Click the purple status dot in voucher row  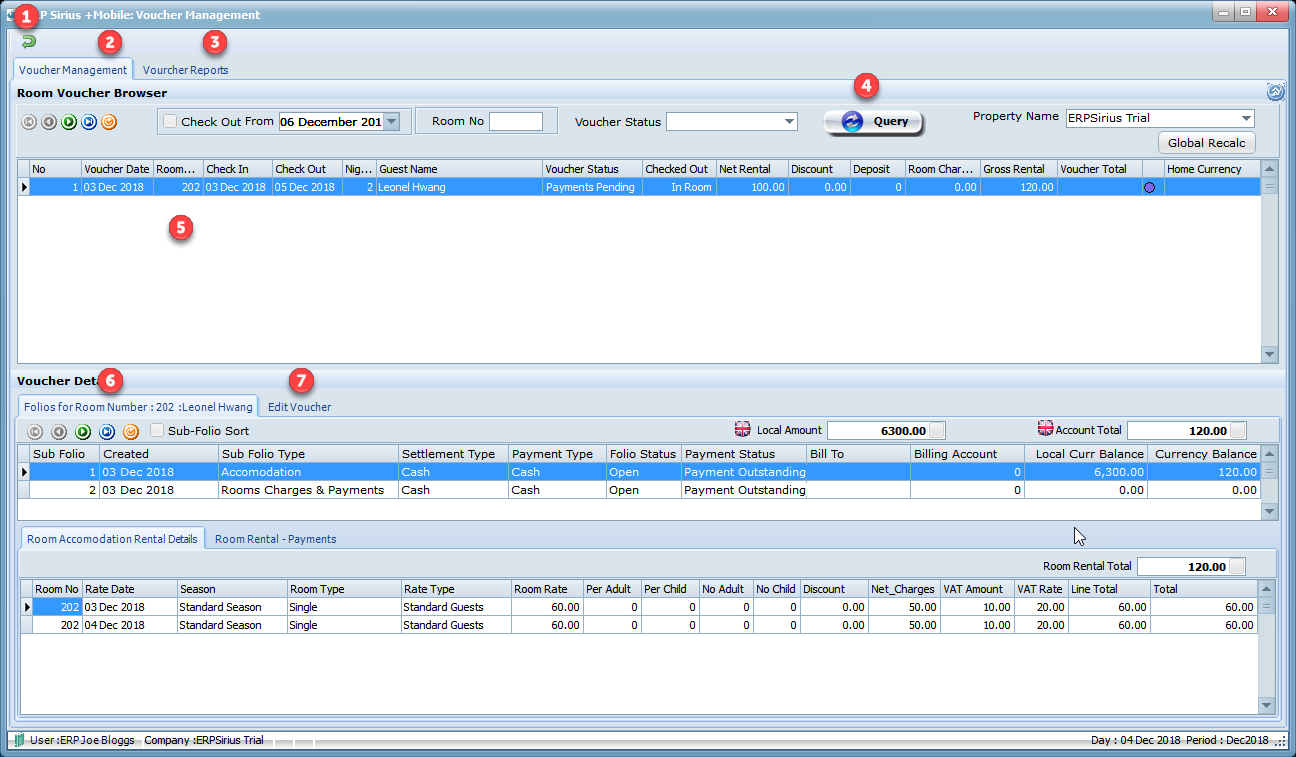(1149, 187)
